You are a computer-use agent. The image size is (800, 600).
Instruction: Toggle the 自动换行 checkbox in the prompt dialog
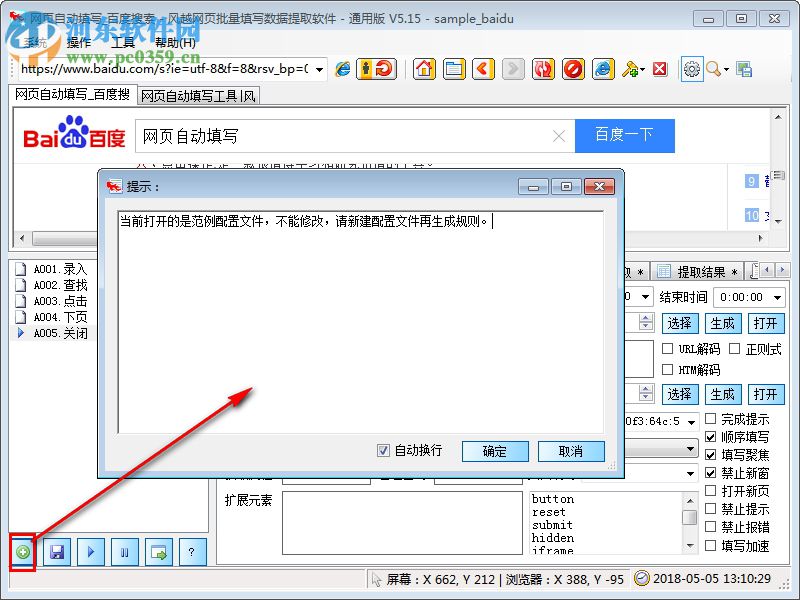(383, 450)
